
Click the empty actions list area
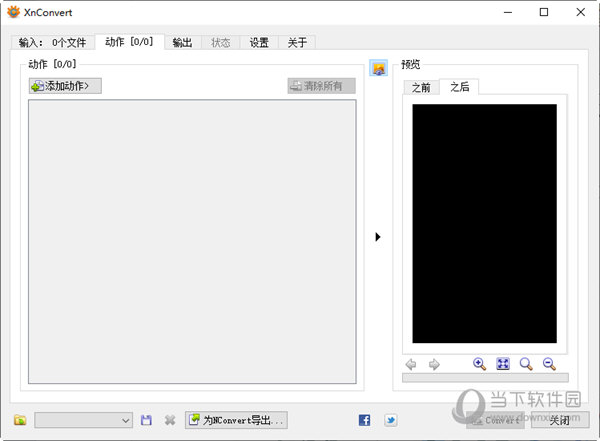click(x=192, y=242)
